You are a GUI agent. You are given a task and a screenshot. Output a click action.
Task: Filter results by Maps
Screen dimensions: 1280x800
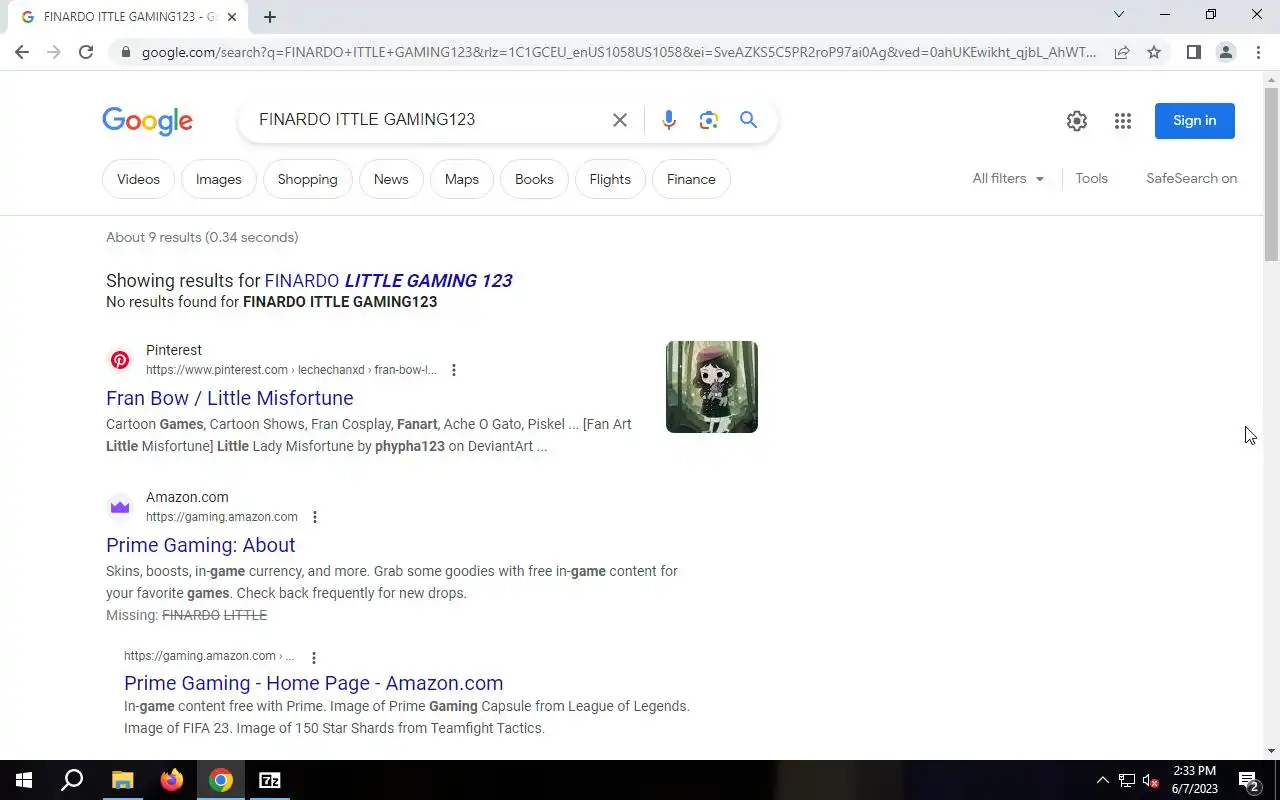[461, 179]
